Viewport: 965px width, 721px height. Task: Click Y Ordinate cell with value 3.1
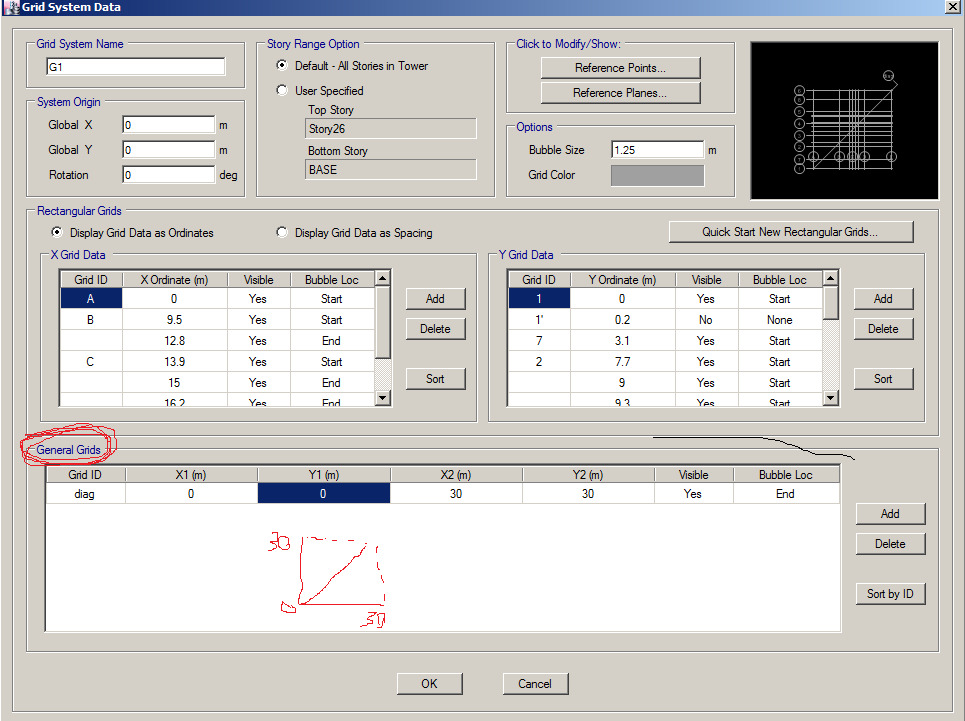623,341
